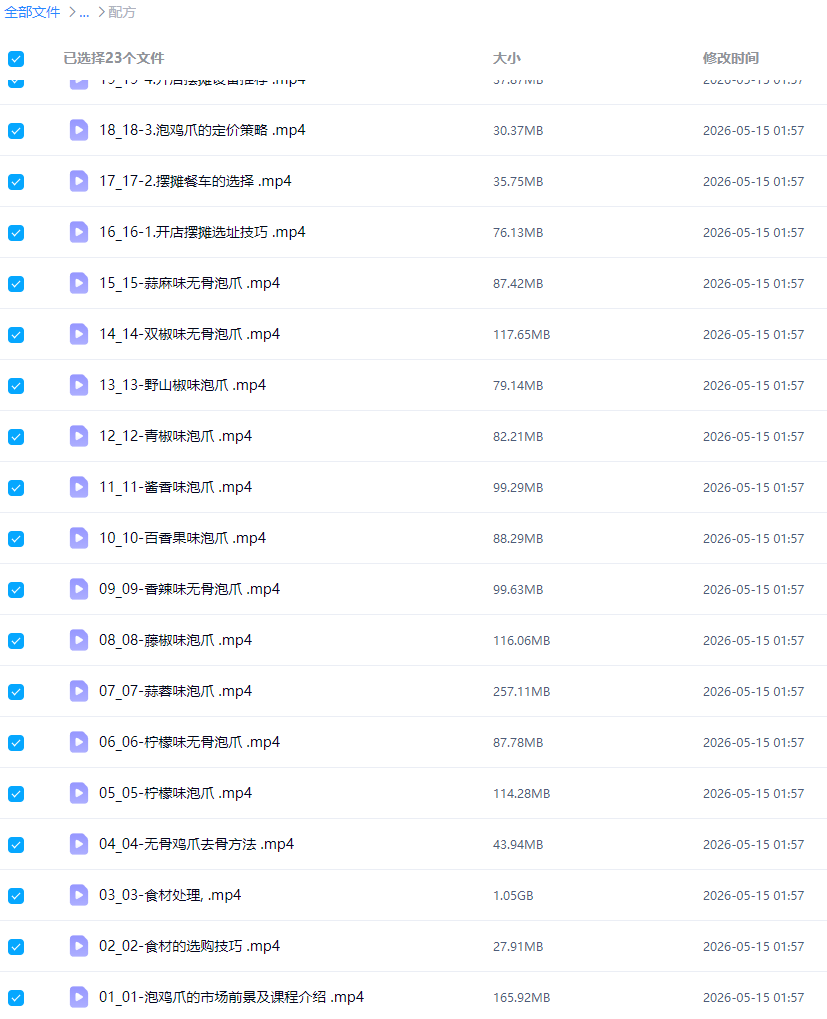This screenshot has height=1019, width=827.
Task: Click video icon of 03_03-食材处理, .mp4
Action: click(79, 896)
